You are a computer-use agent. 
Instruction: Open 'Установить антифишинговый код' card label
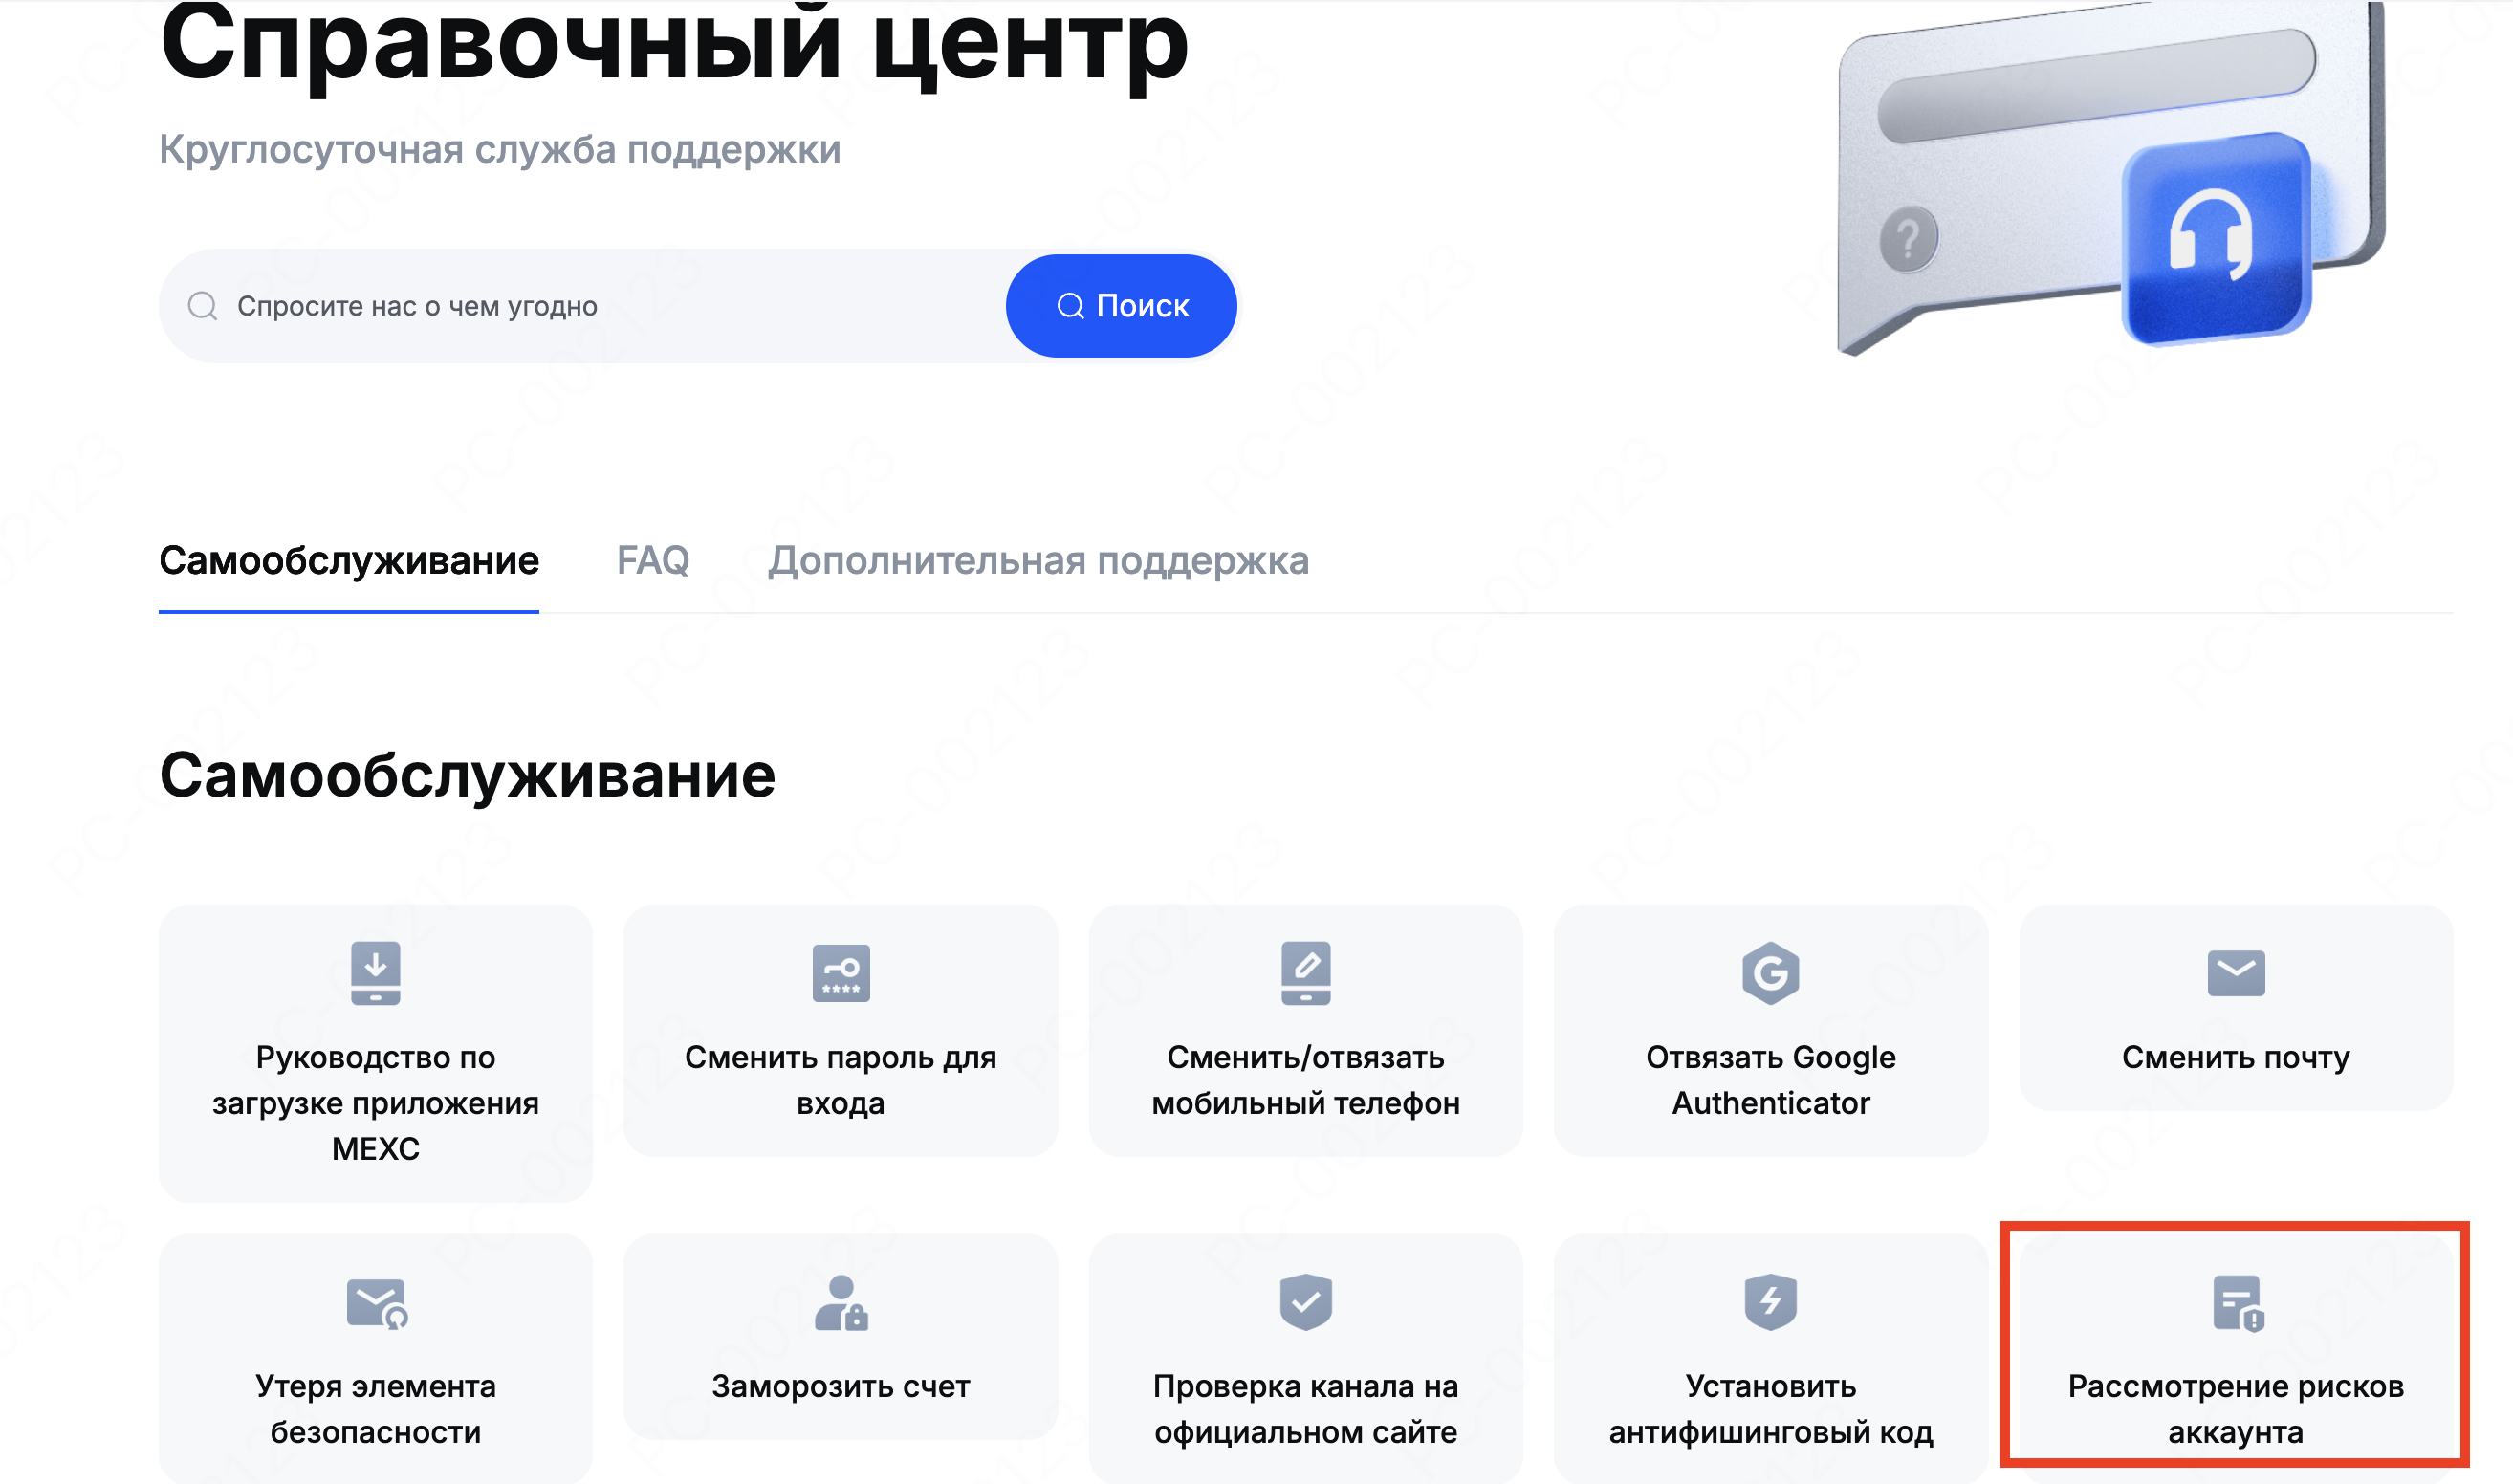pos(1770,1409)
